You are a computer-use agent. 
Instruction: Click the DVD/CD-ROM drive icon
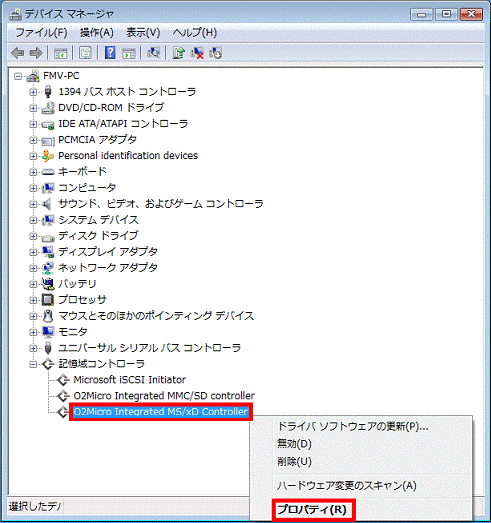click(x=48, y=108)
